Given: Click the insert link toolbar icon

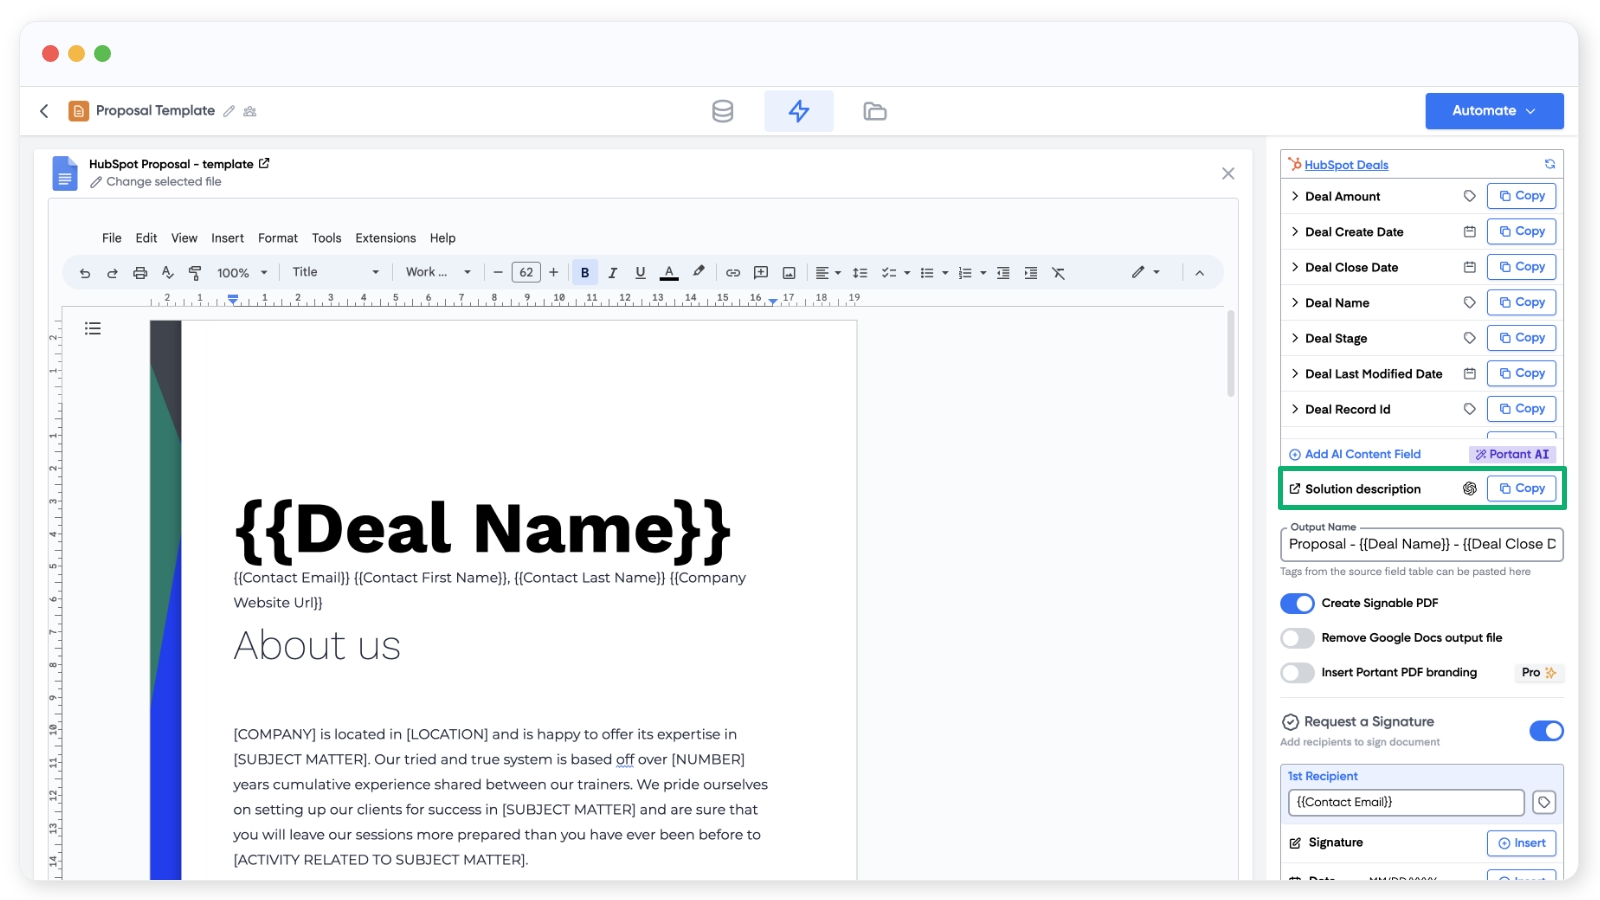Looking at the screenshot, I should coord(733,273).
